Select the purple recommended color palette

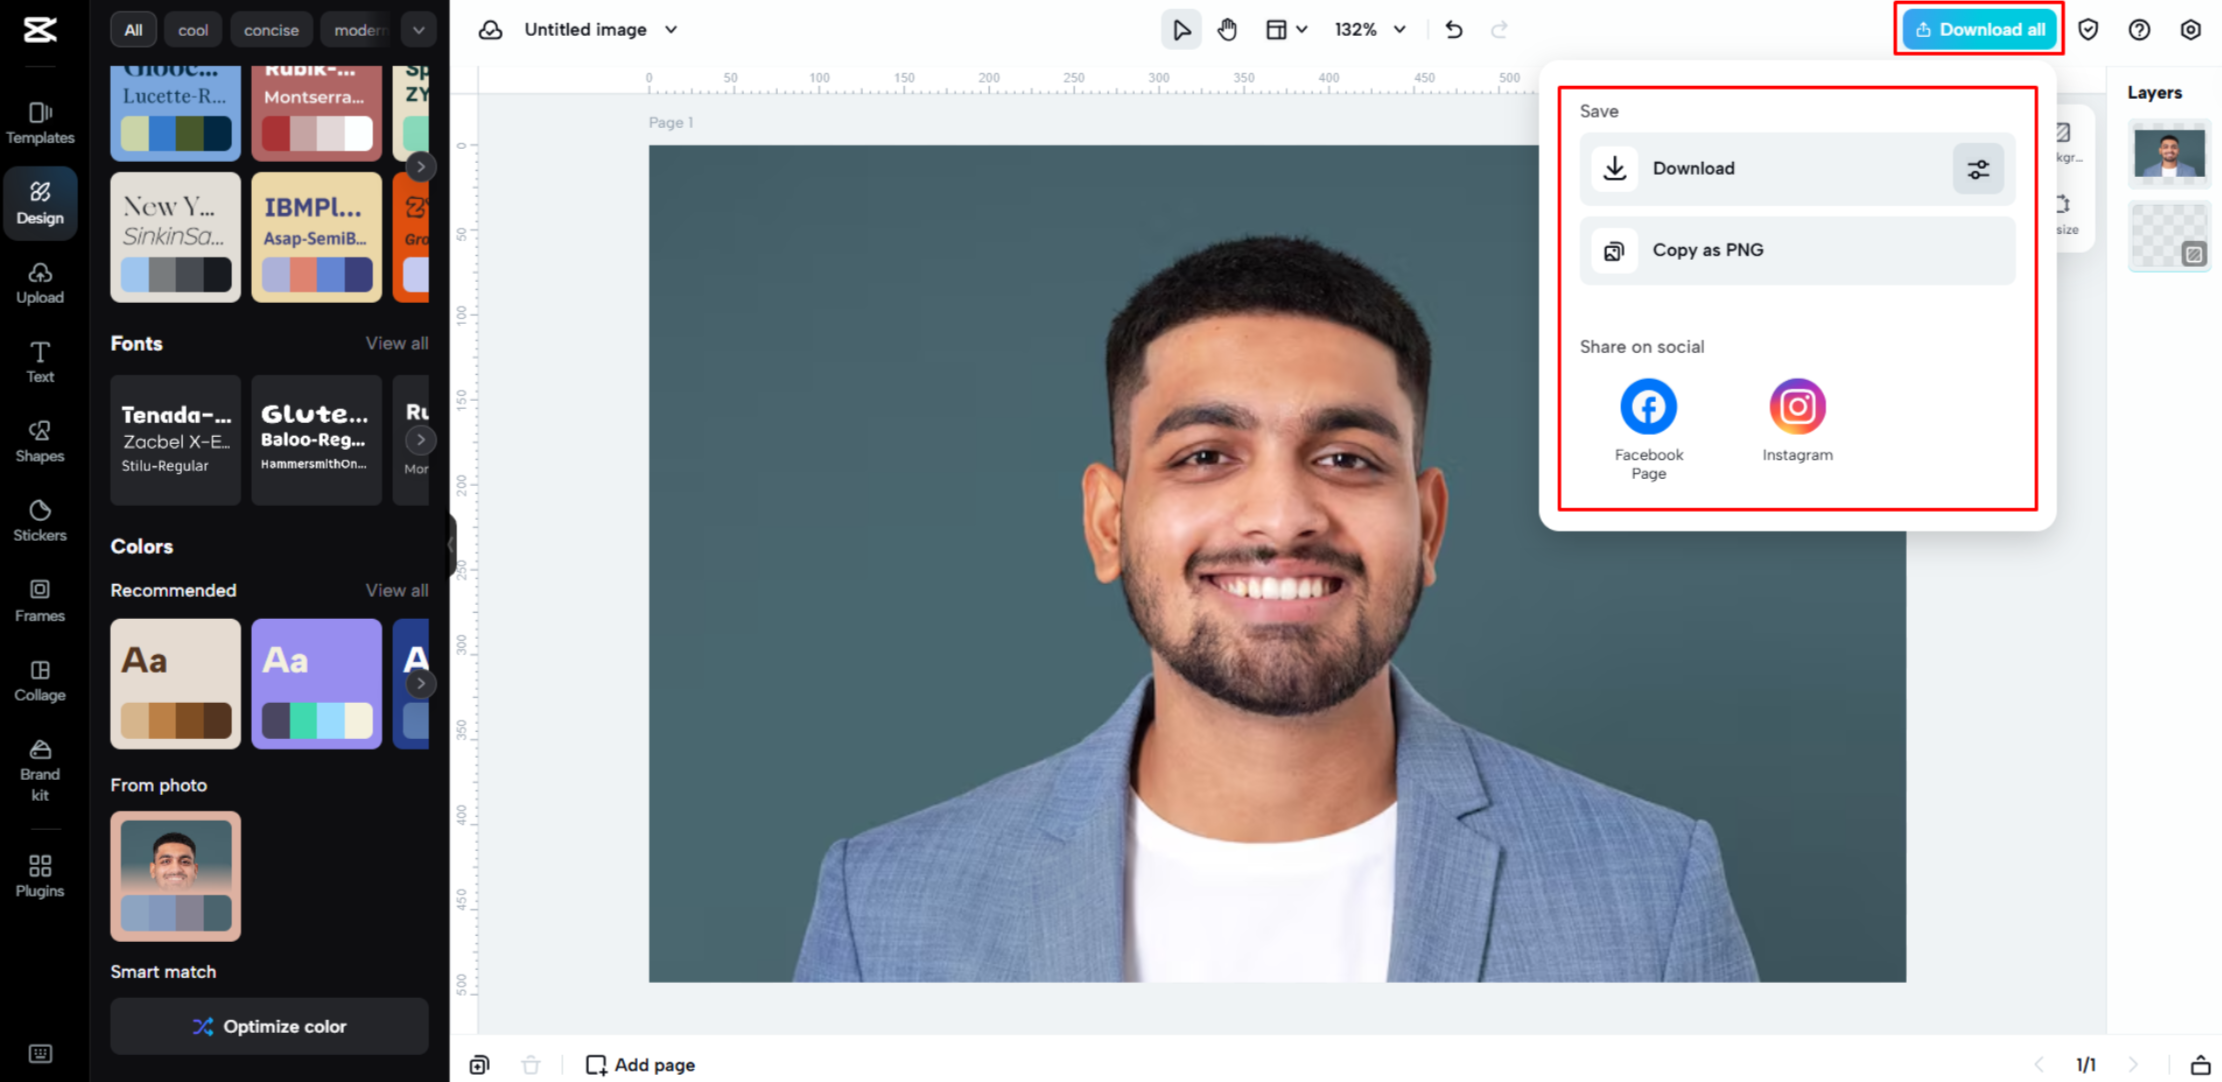tap(316, 684)
